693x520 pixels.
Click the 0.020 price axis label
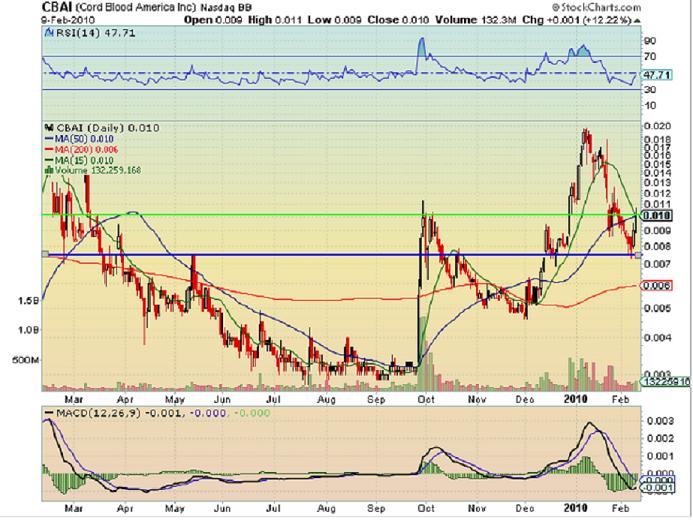coord(657,126)
